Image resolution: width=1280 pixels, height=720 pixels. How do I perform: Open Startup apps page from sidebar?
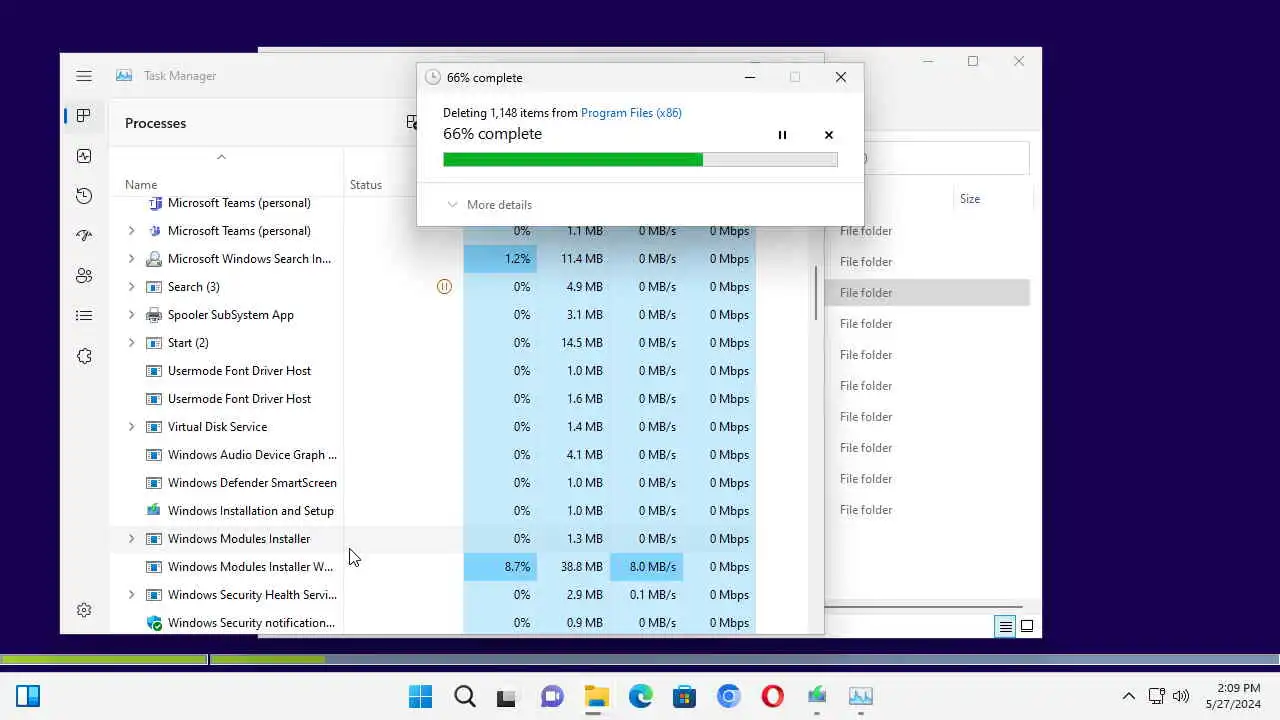pos(84,236)
